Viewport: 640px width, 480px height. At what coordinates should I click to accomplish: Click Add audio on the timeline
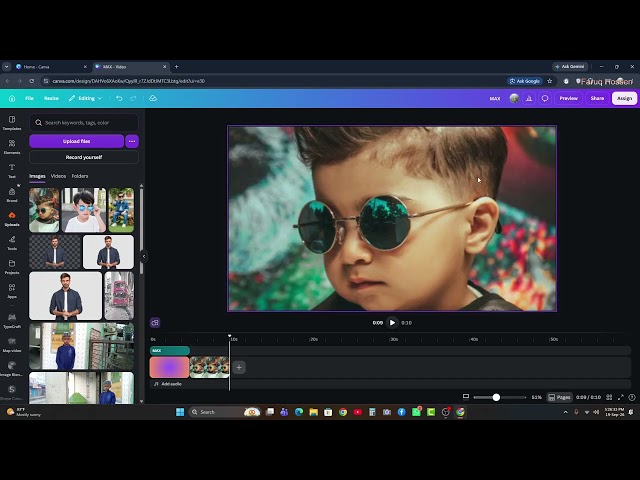click(x=168, y=384)
